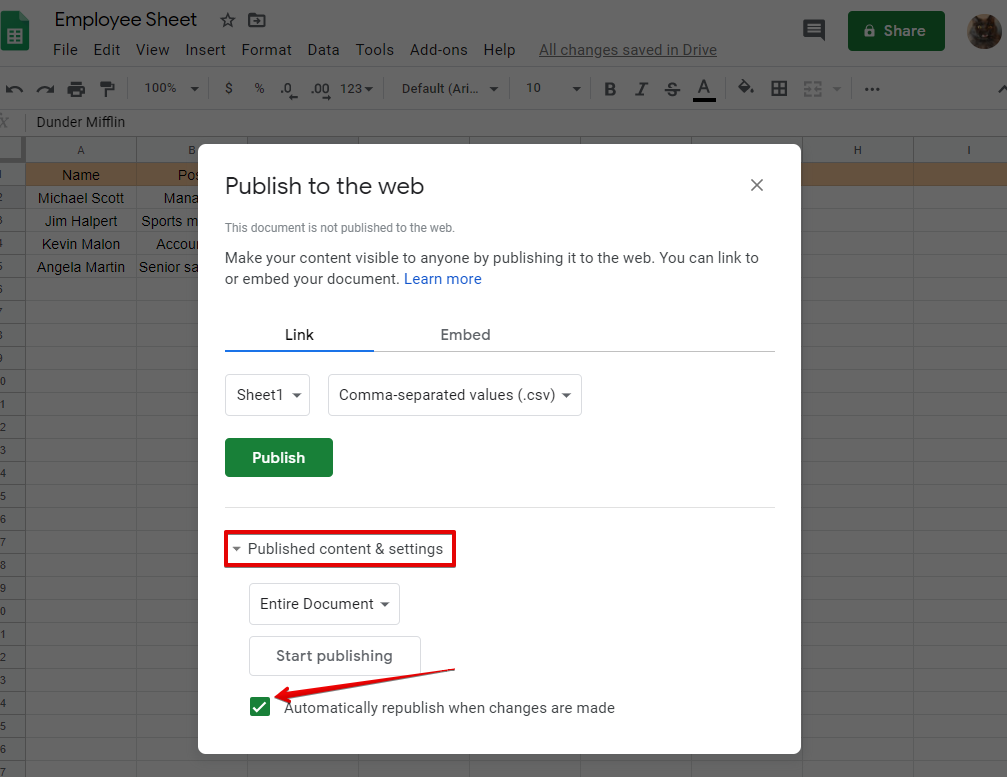Click the formula bar showing Dunder Mifflin
This screenshot has height=777, width=1007.
click(514, 122)
